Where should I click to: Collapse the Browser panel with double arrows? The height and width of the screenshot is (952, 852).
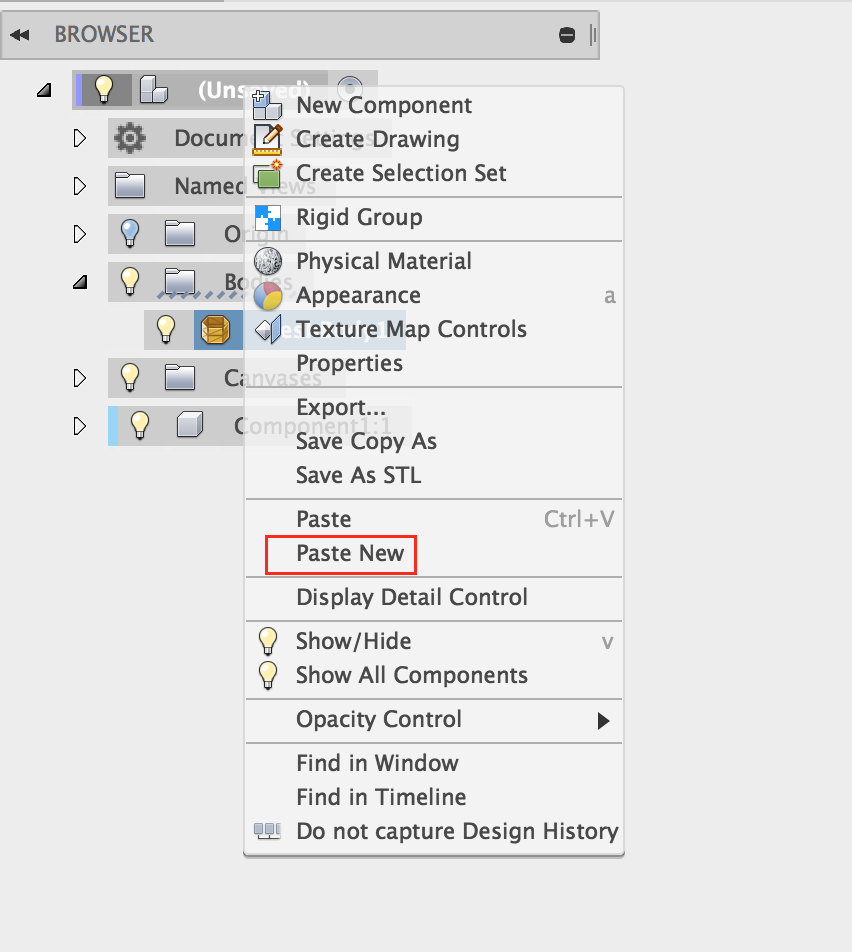pyautogui.click(x=20, y=35)
